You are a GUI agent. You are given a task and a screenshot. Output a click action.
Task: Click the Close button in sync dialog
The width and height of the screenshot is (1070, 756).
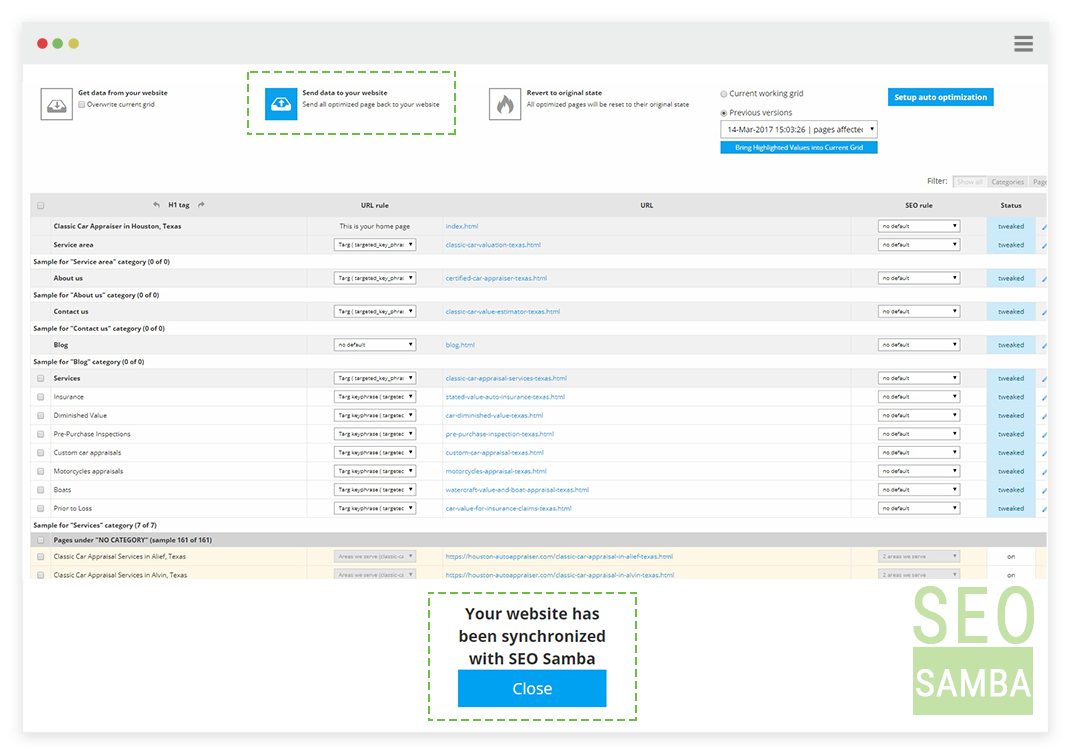(532, 688)
